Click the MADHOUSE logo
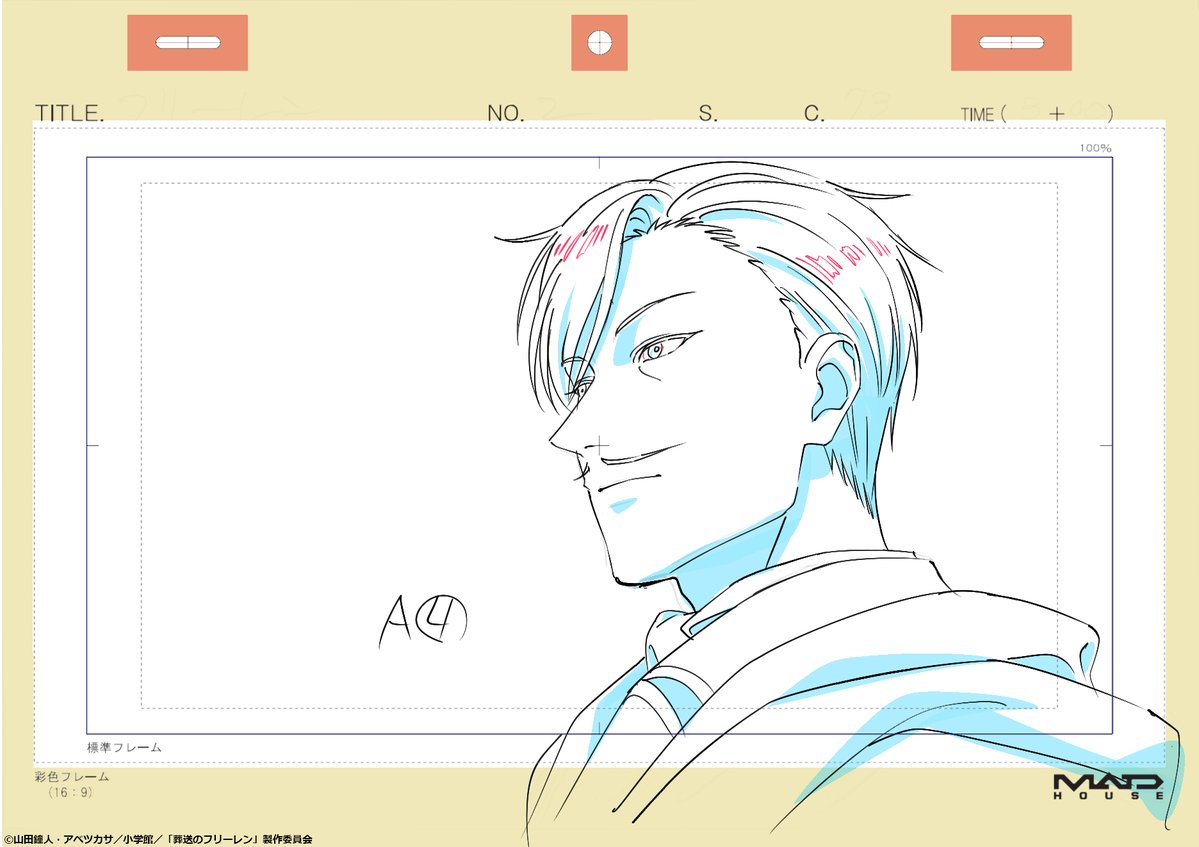The width and height of the screenshot is (1199, 847). 1108,786
